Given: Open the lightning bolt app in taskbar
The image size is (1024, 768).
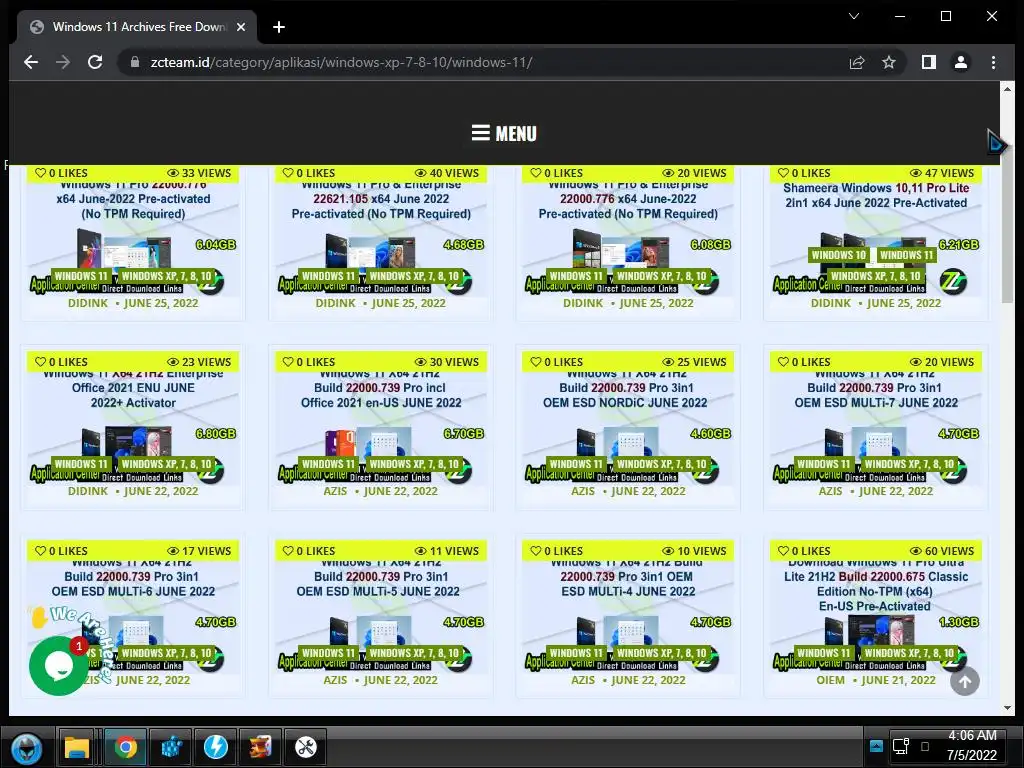Looking at the screenshot, I should [x=216, y=747].
